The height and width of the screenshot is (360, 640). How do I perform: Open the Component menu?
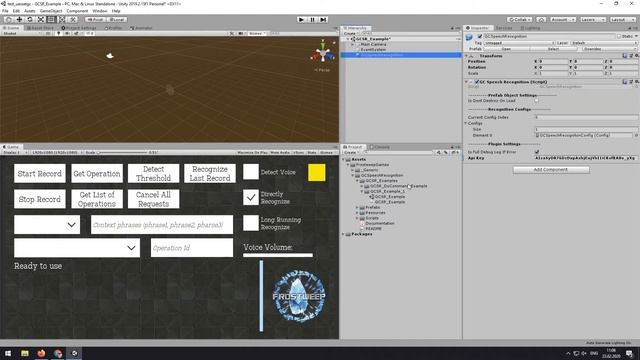click(x=77, y=11)
